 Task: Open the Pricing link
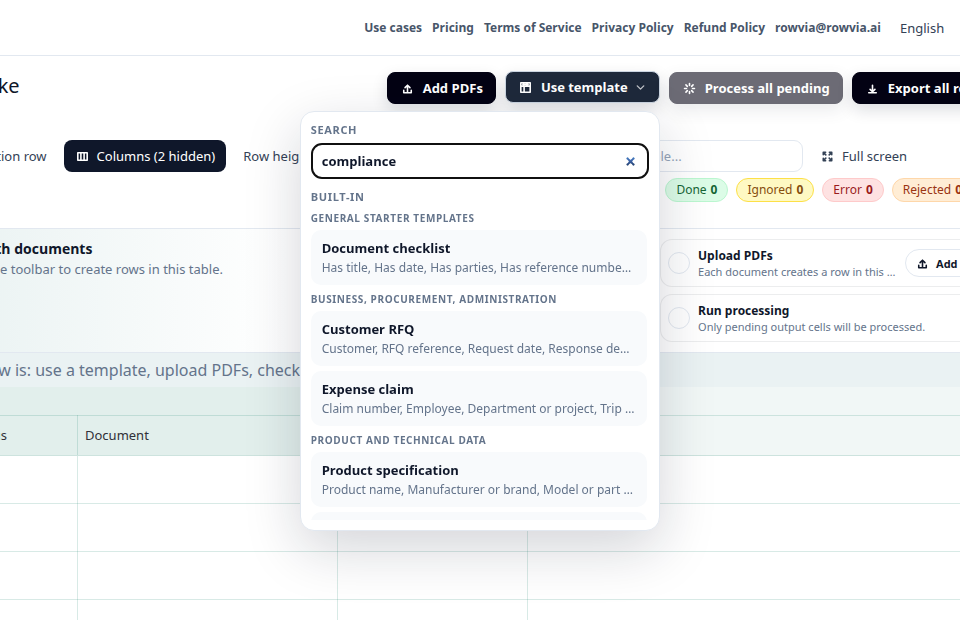point(452,28)
